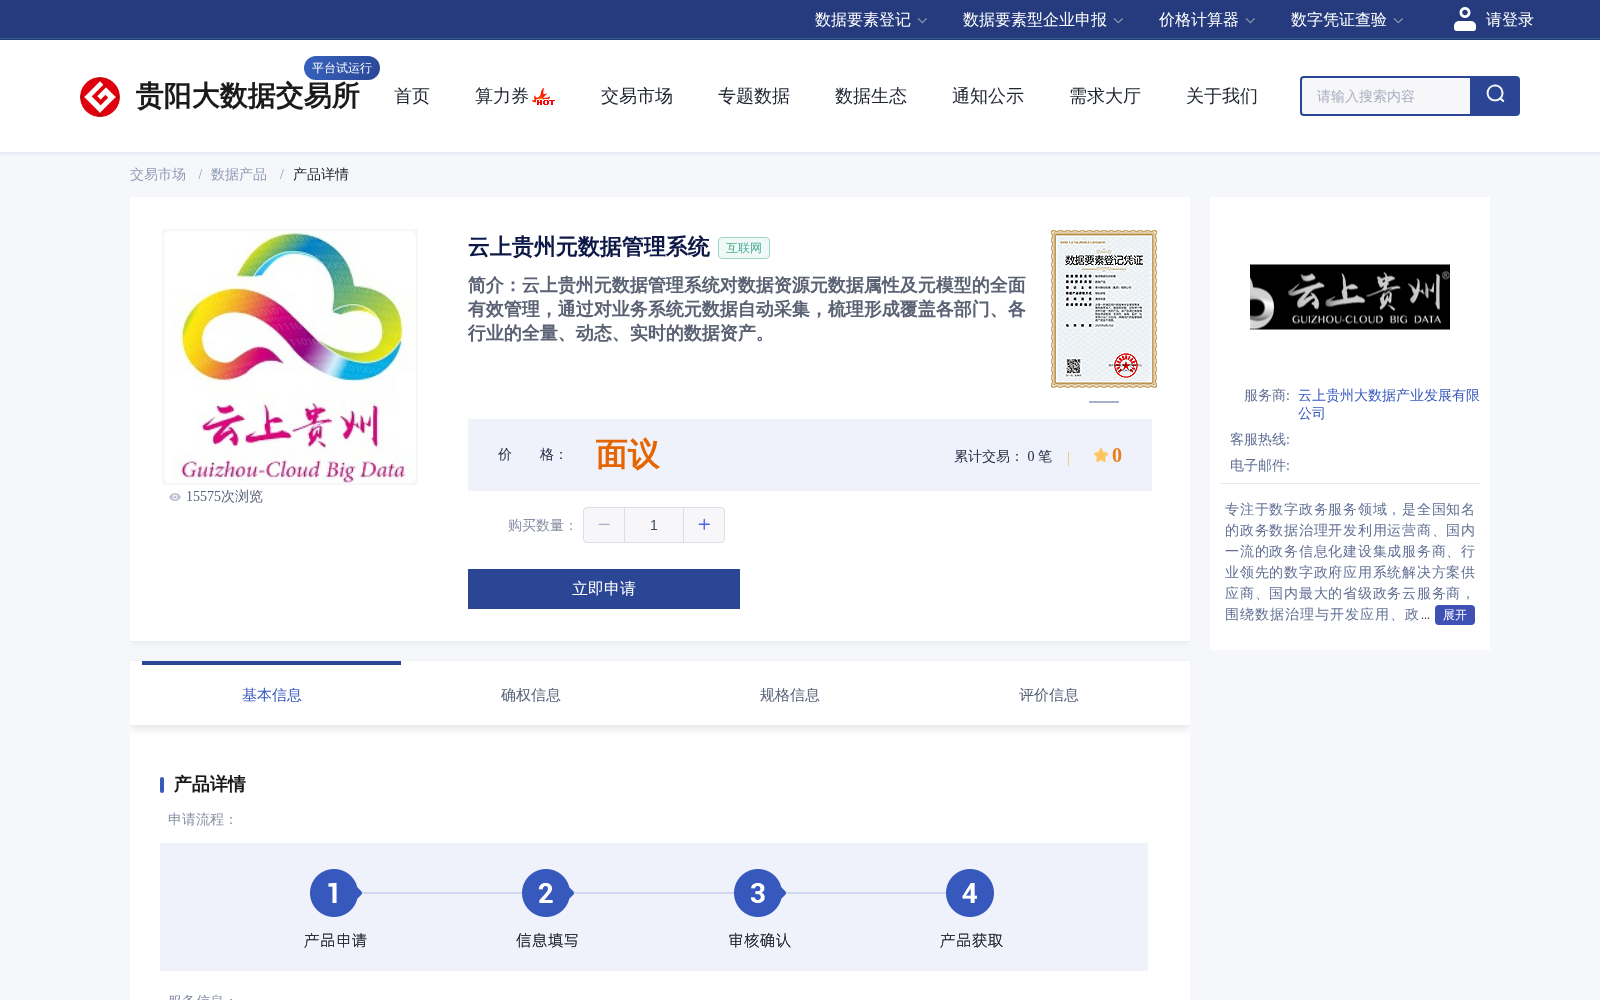Open 专题数据 navigation item
This screenshot has height=1000, width=1600.
click(754, 96)
